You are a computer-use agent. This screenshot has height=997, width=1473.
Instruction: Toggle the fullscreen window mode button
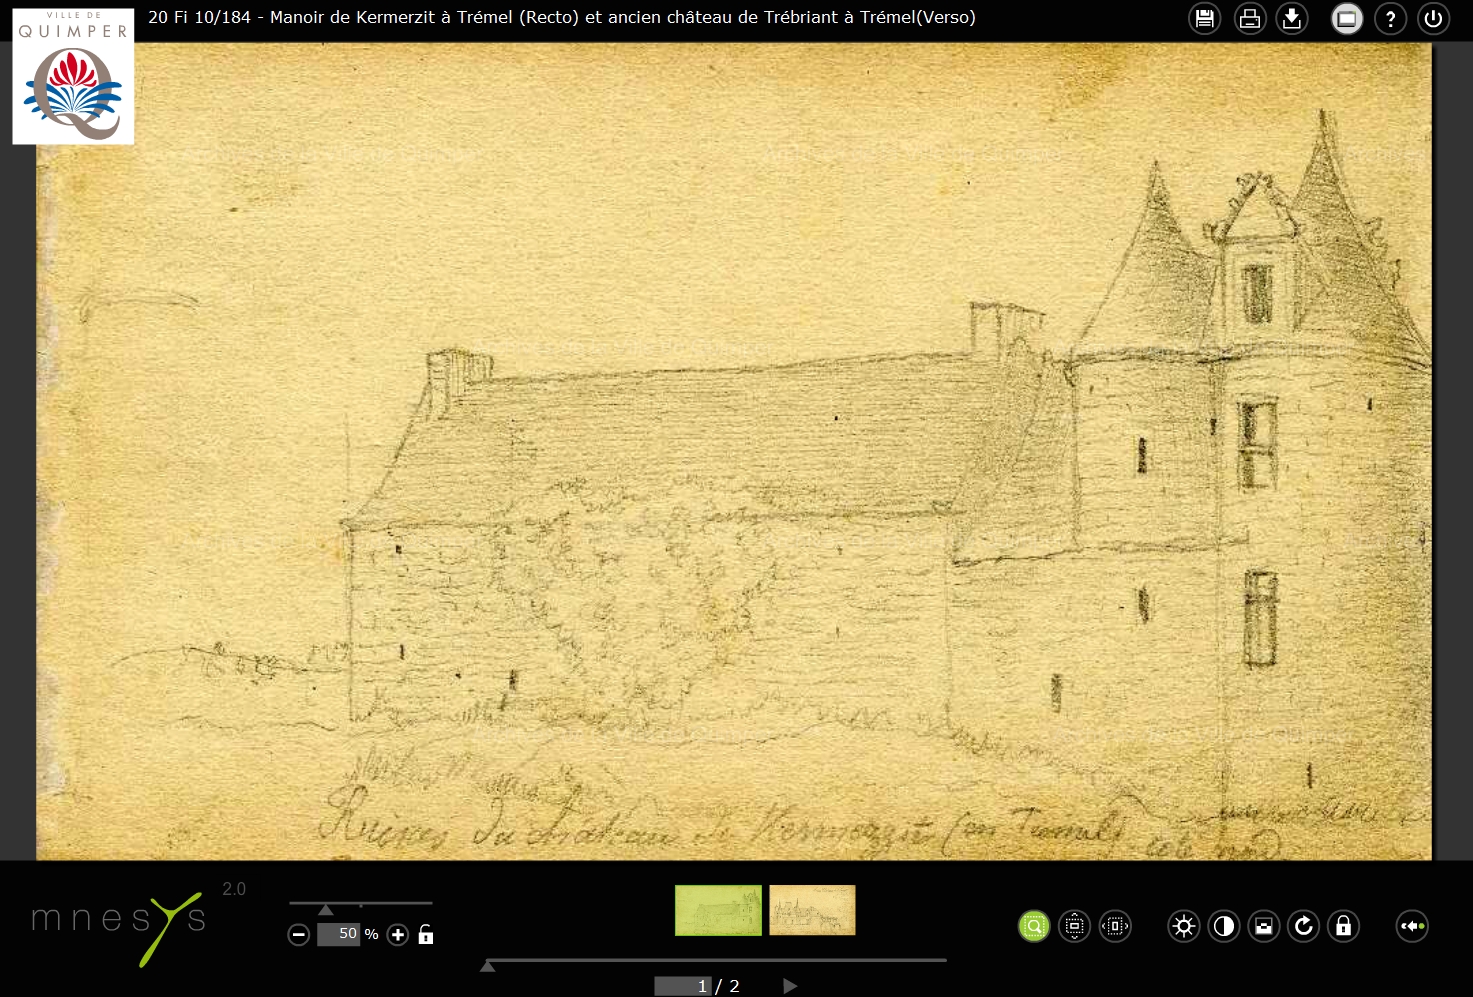[1347, 19]
